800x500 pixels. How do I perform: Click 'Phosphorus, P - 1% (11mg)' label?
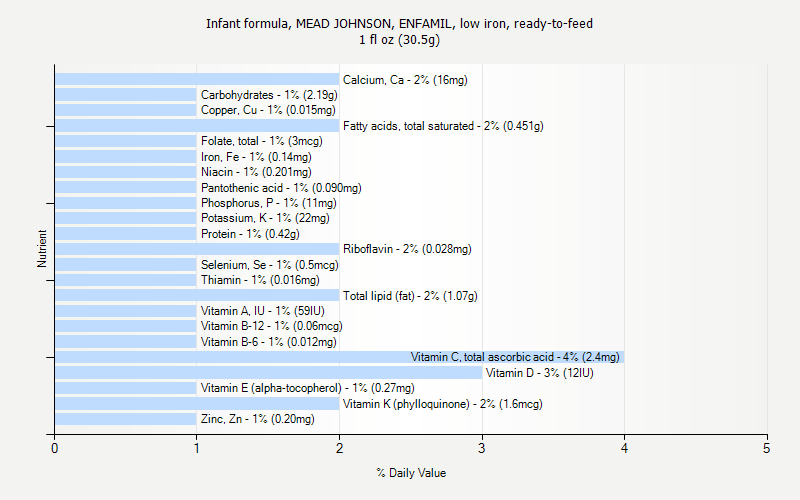click(268, 203)
